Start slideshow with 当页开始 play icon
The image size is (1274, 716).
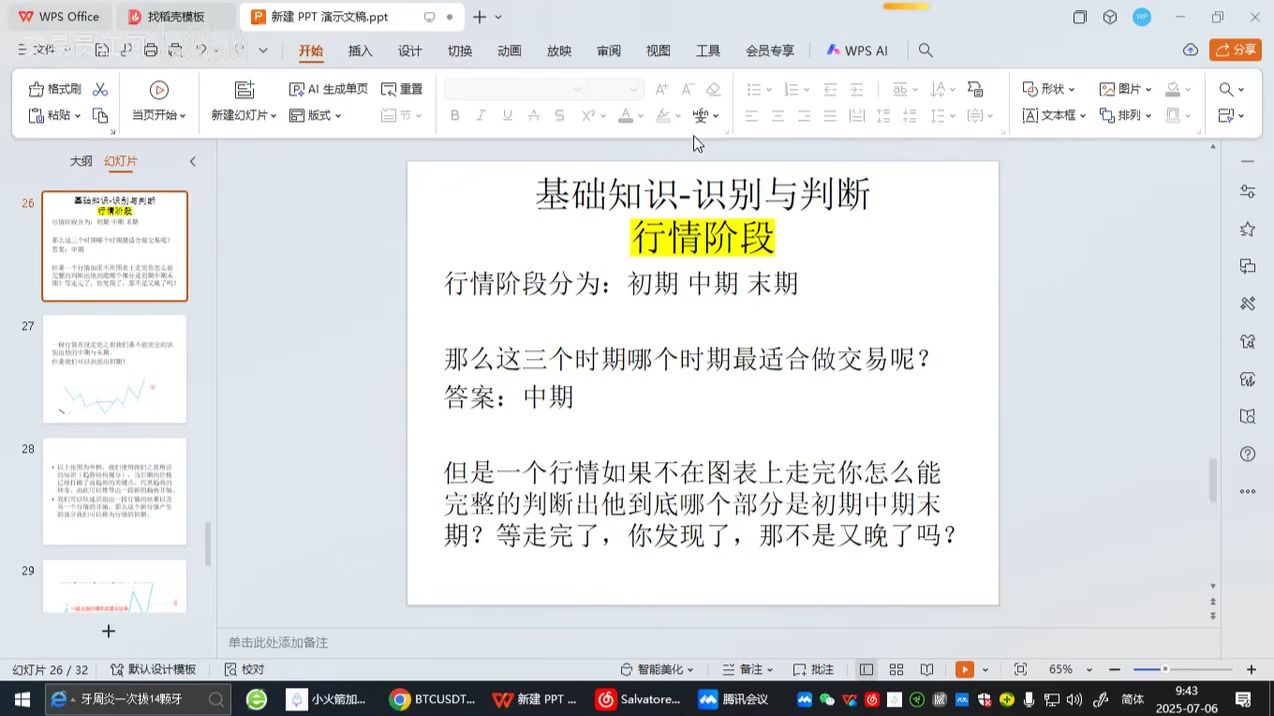point(159,90)
